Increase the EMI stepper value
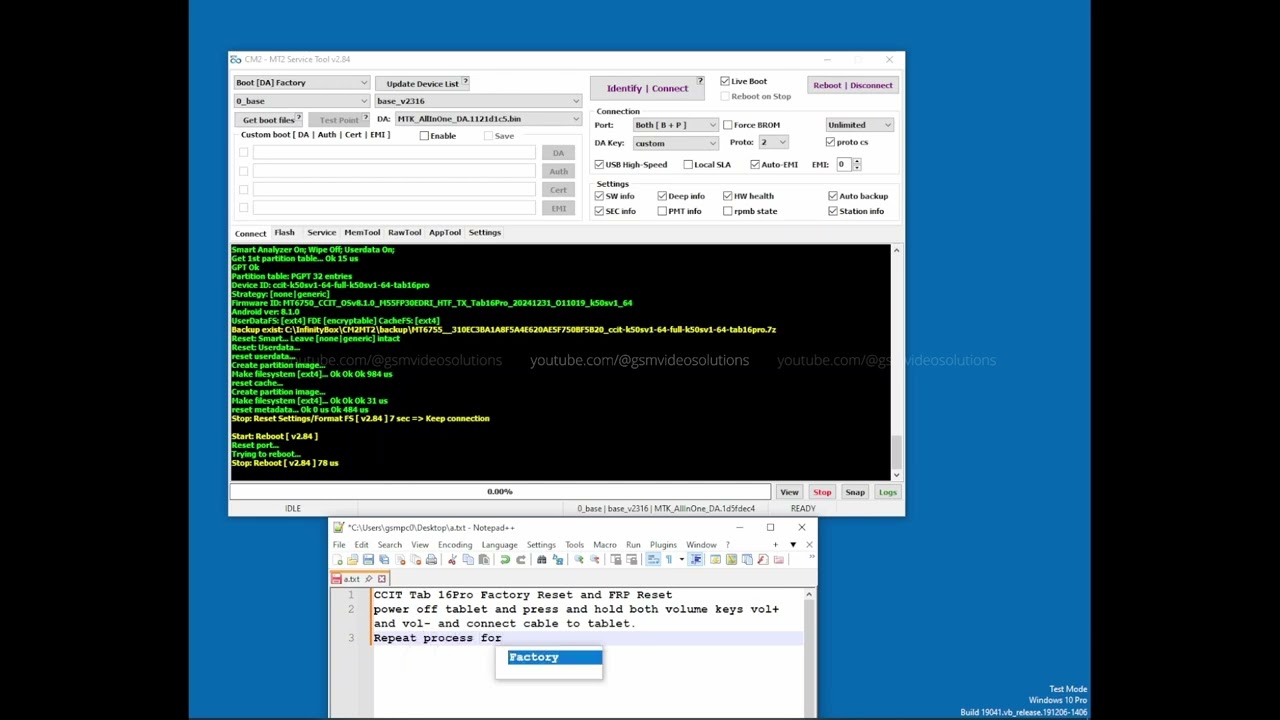Viewport: 1280px width, 720px height. pos(857,161)
